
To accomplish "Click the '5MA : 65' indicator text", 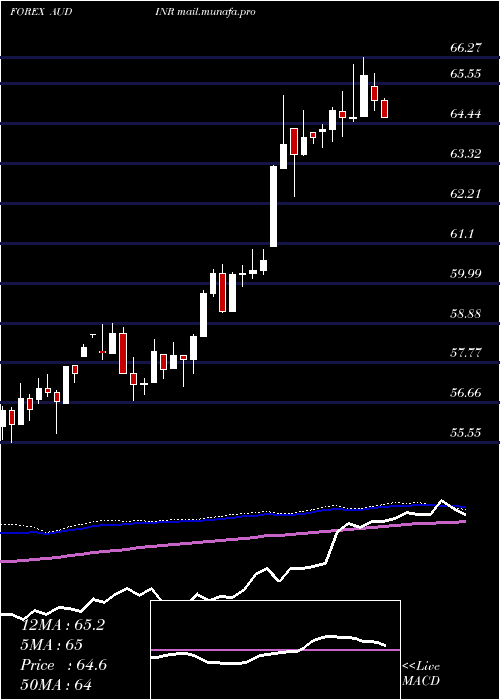I will click(x=52, y=645).
